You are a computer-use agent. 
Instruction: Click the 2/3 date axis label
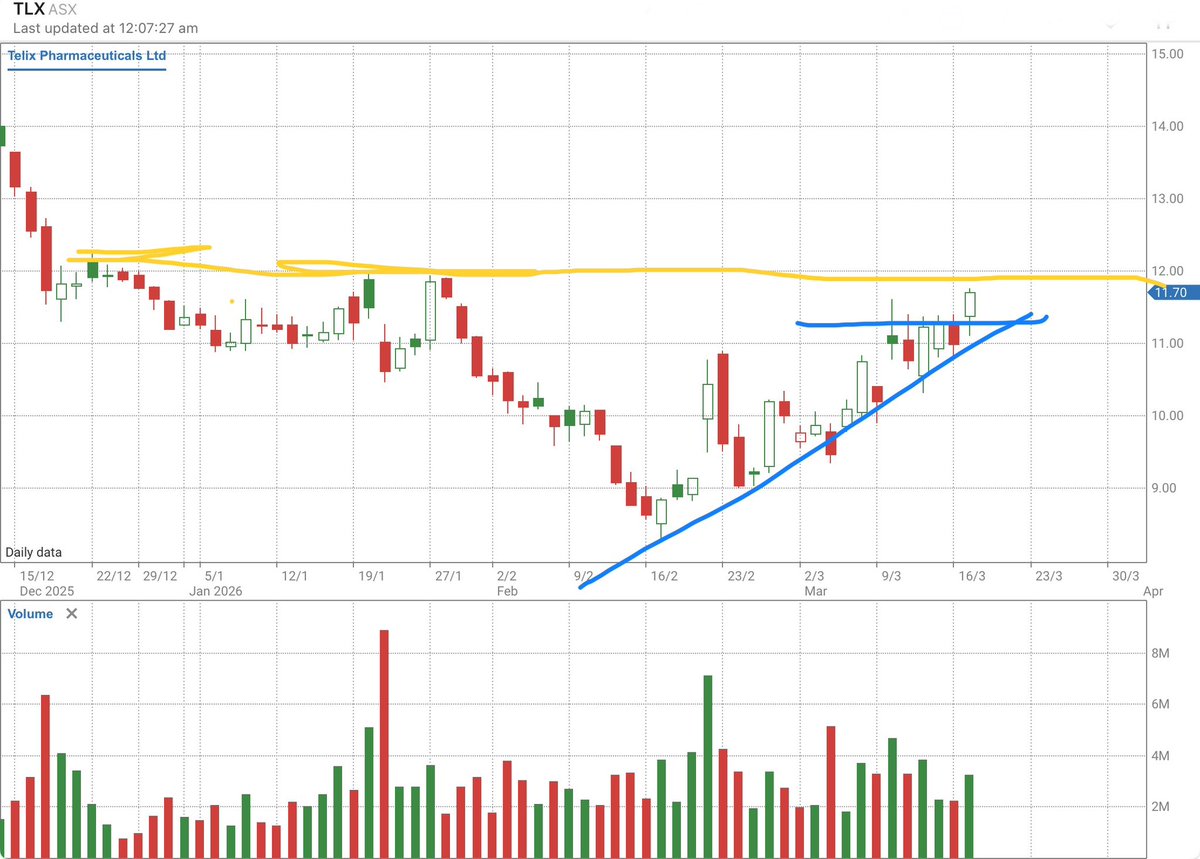coord(814,576)
